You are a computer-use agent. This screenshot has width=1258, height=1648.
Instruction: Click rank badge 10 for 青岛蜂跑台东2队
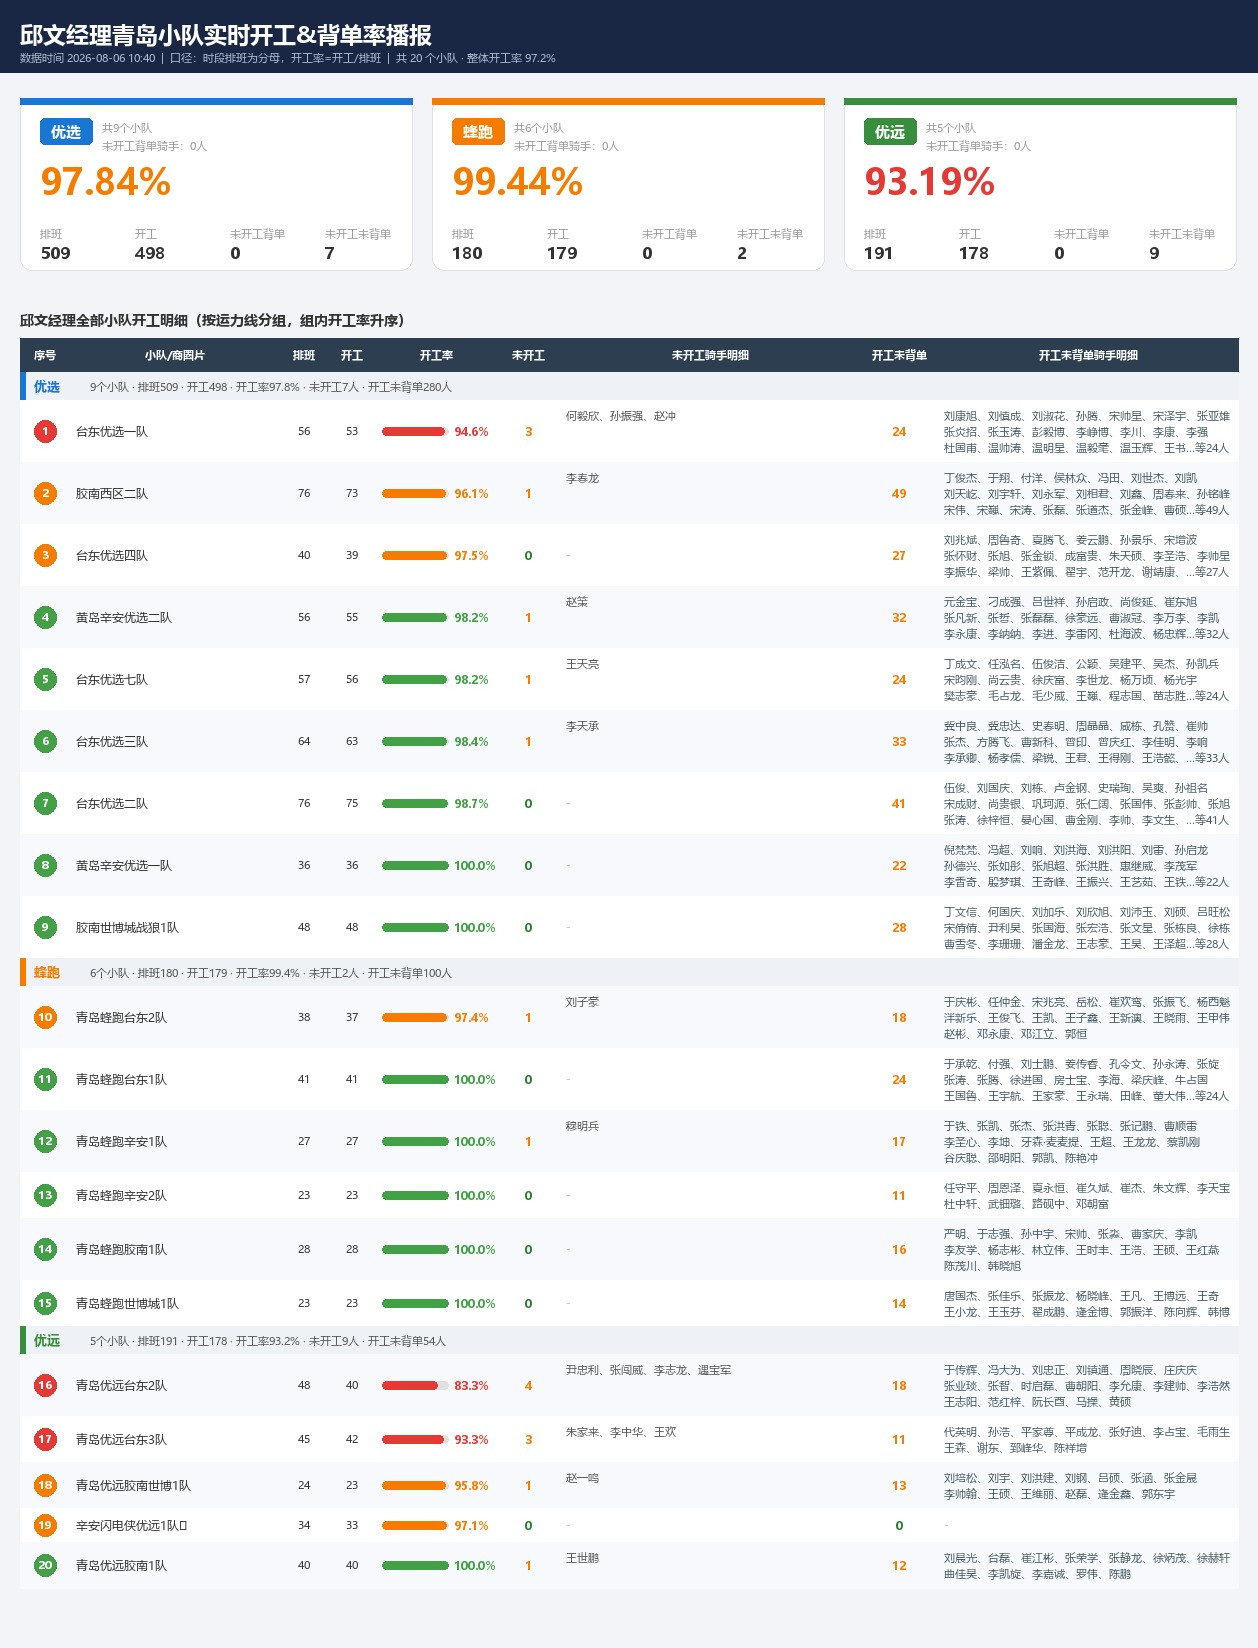45,1017
